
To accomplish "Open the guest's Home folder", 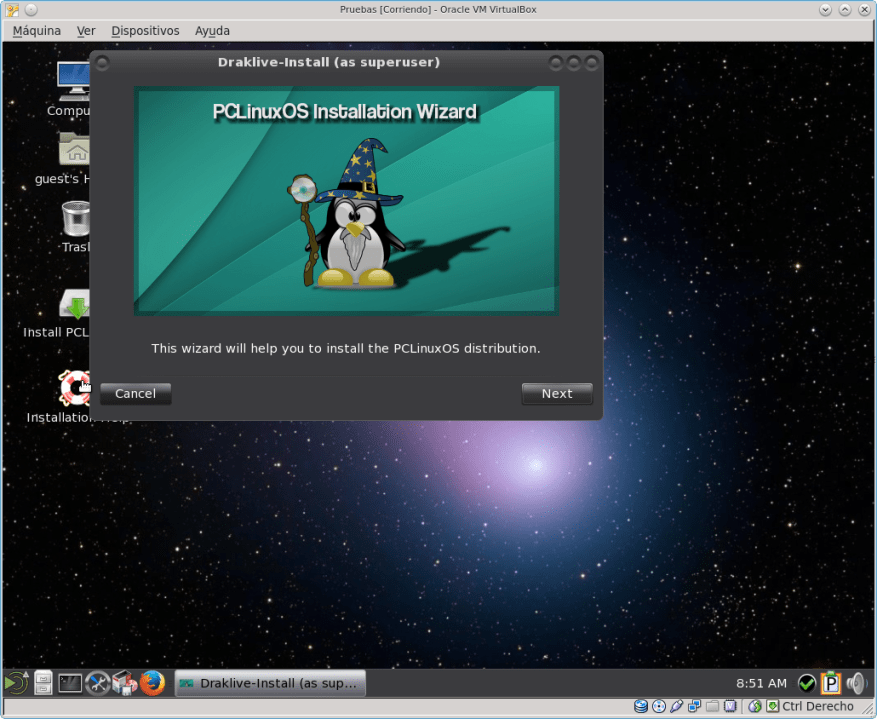I will pos(74,150).
